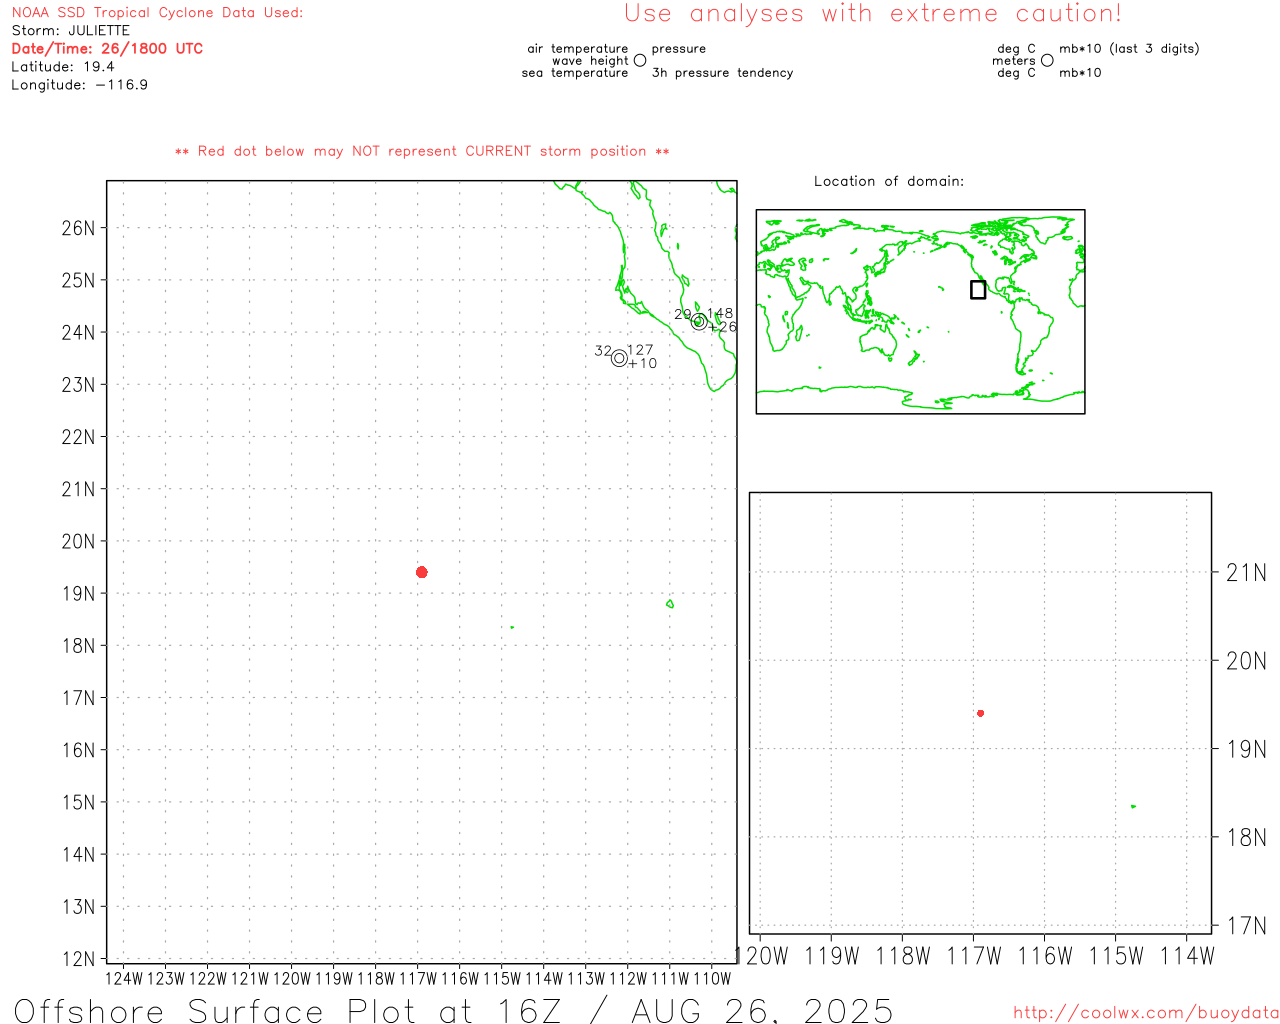Click the 'Date/Time: 26/1800 UTC' line

pos(107,49)
